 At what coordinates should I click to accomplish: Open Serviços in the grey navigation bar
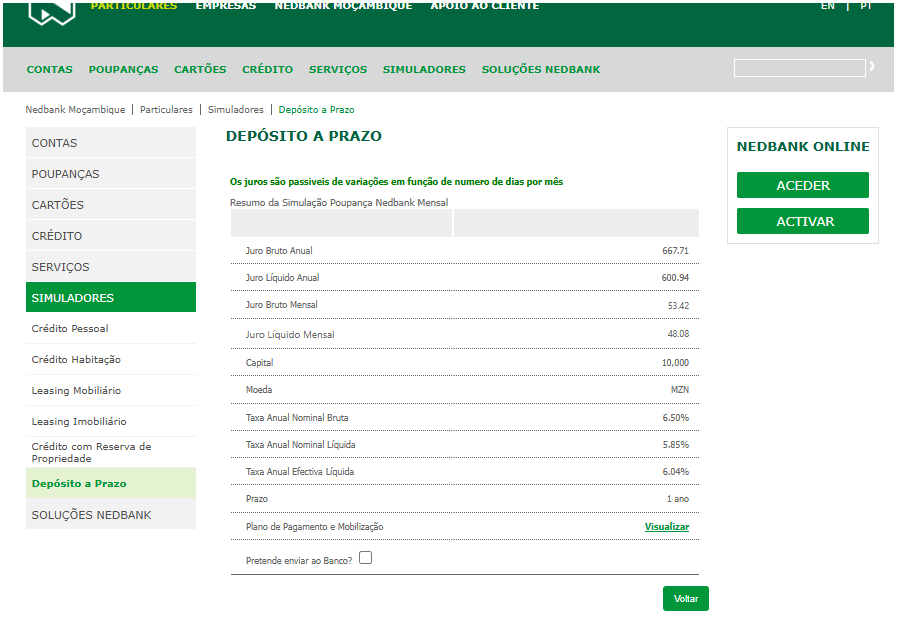(338, 69)
